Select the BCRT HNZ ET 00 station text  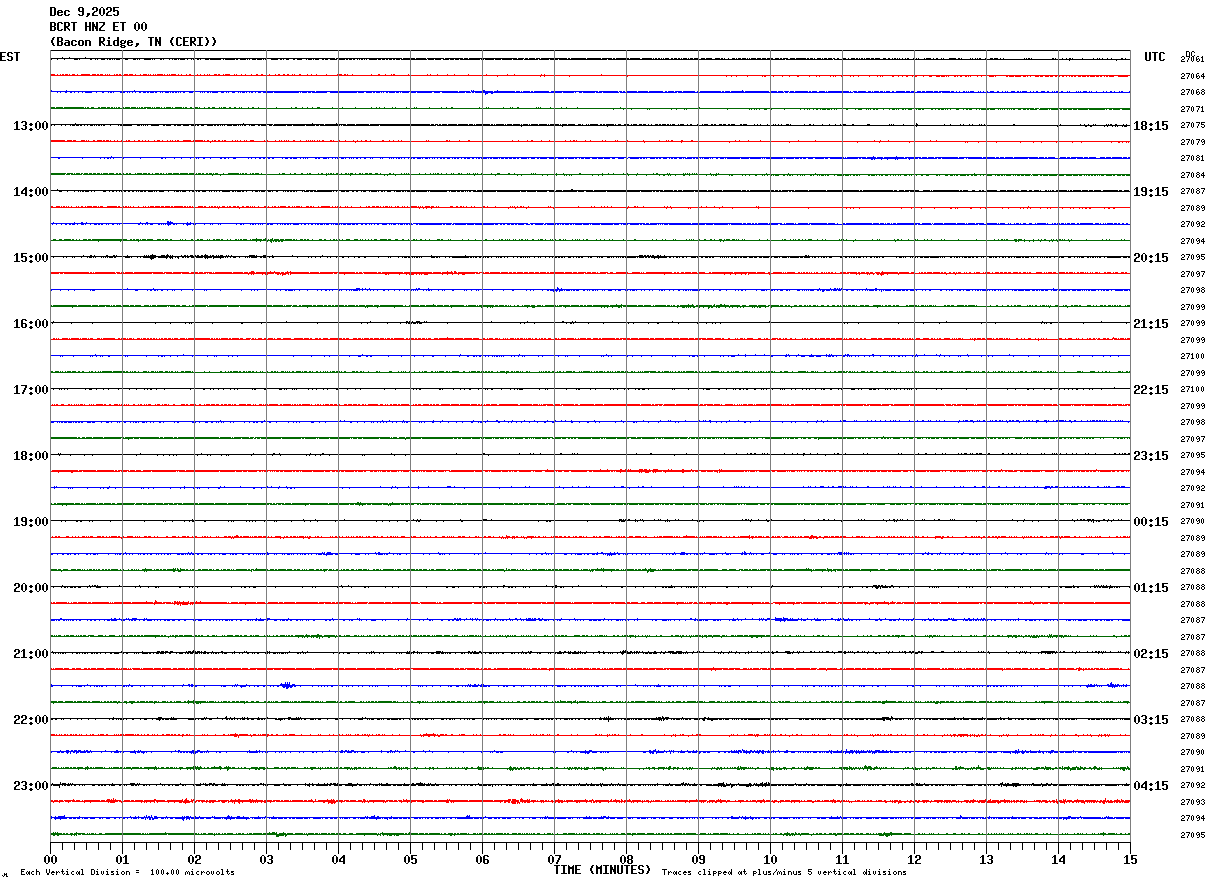pyautogui.click(x=98, y=27)
